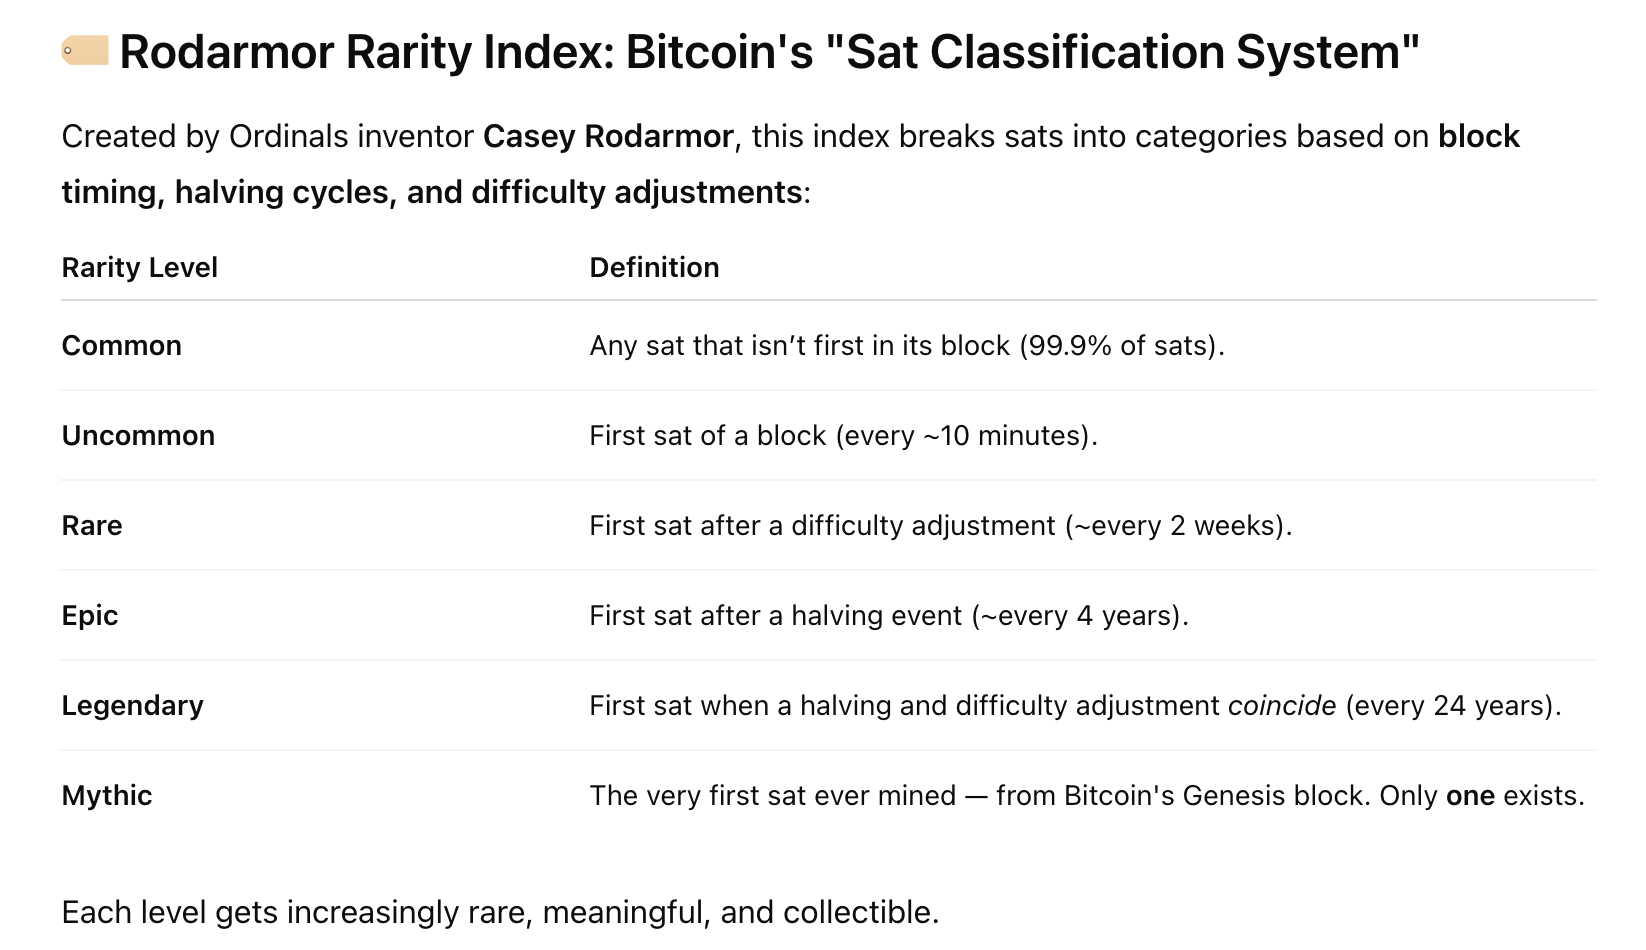Select the Epic rarity row label
Viewport: 1646px width, 950px height.
(90, 615)
